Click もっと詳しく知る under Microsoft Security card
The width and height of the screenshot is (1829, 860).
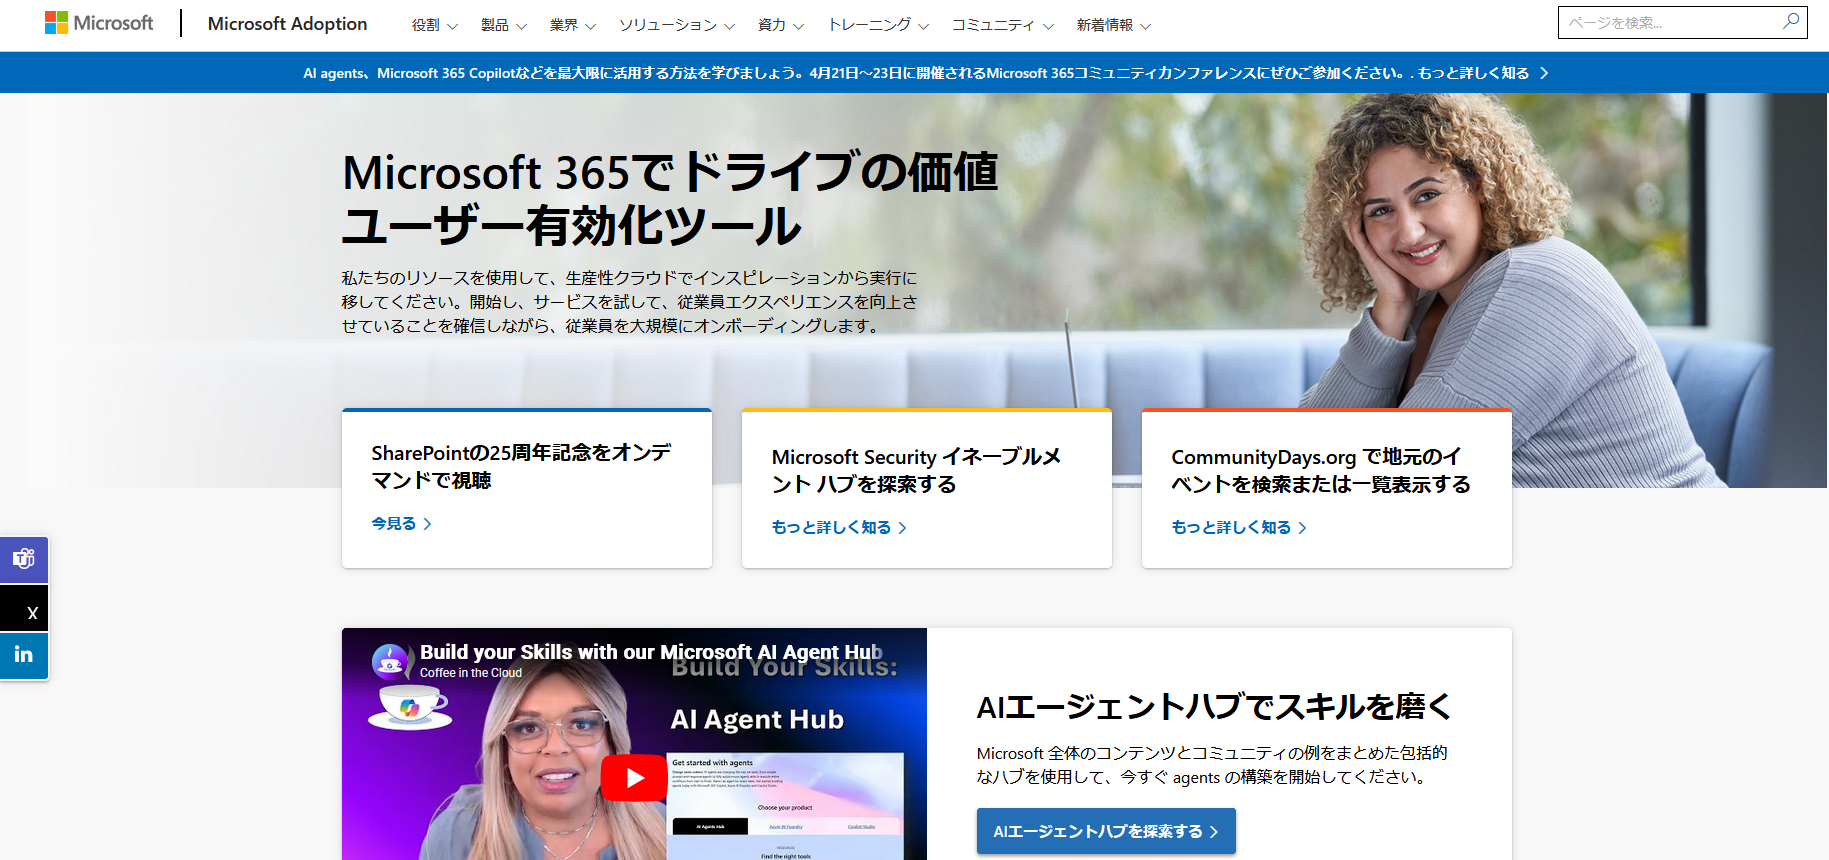(839, 527)
